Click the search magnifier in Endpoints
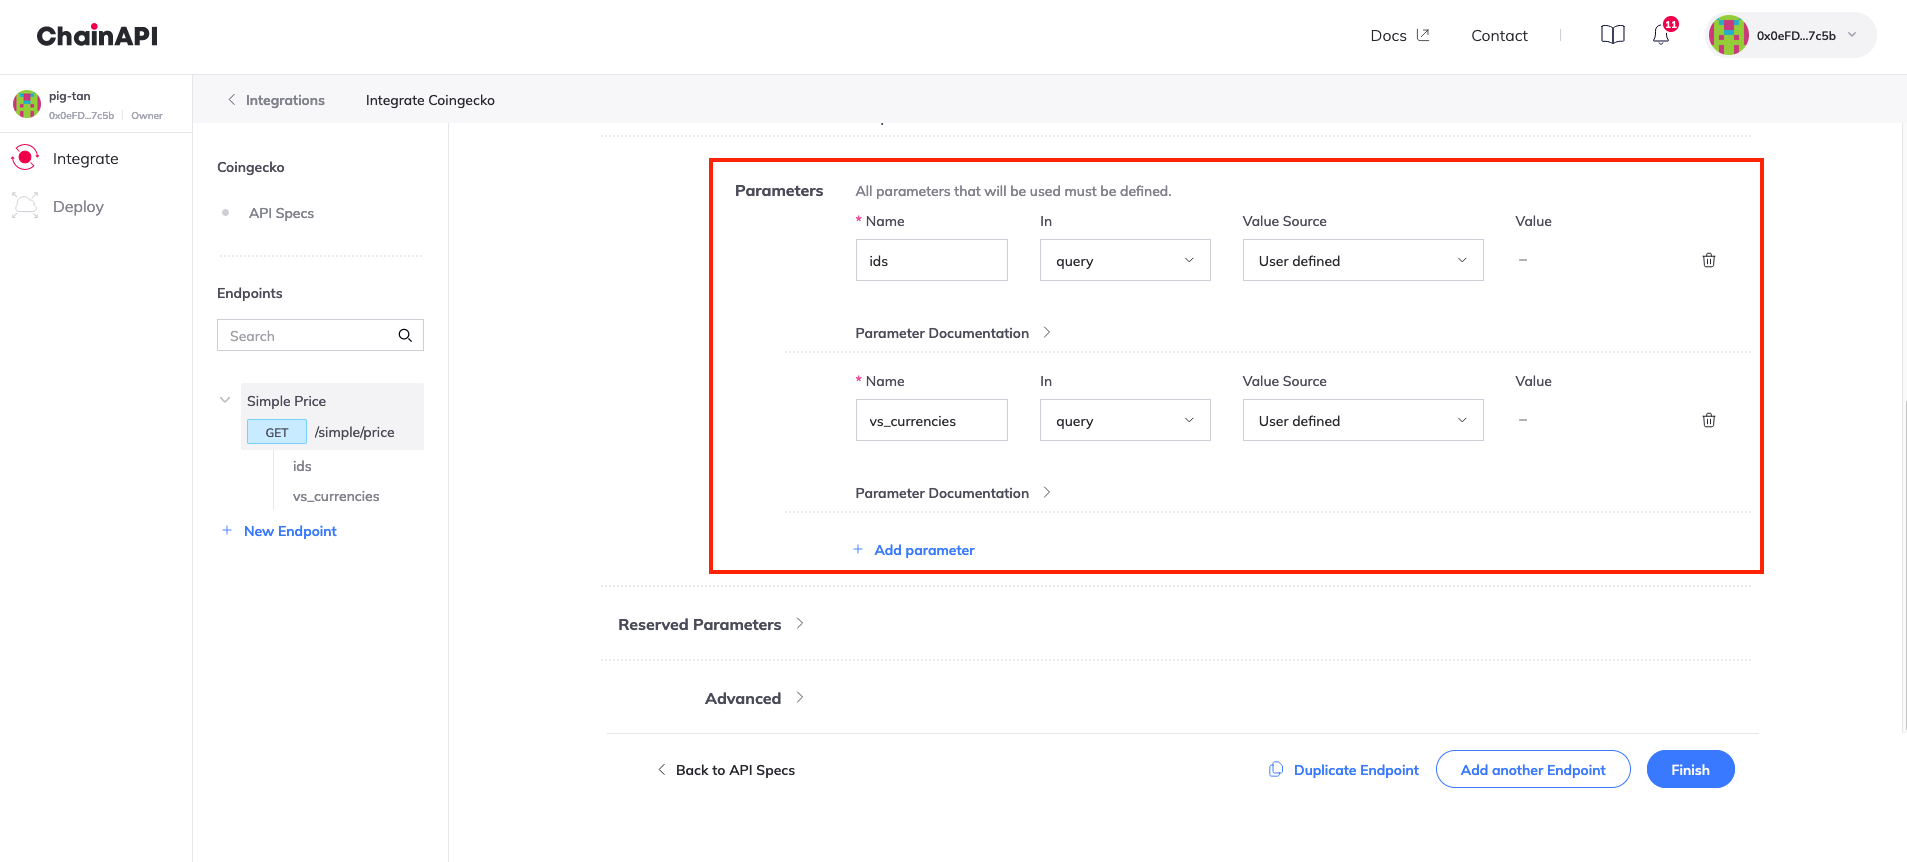The image size is (1907, 862). (x=405, y=336)
